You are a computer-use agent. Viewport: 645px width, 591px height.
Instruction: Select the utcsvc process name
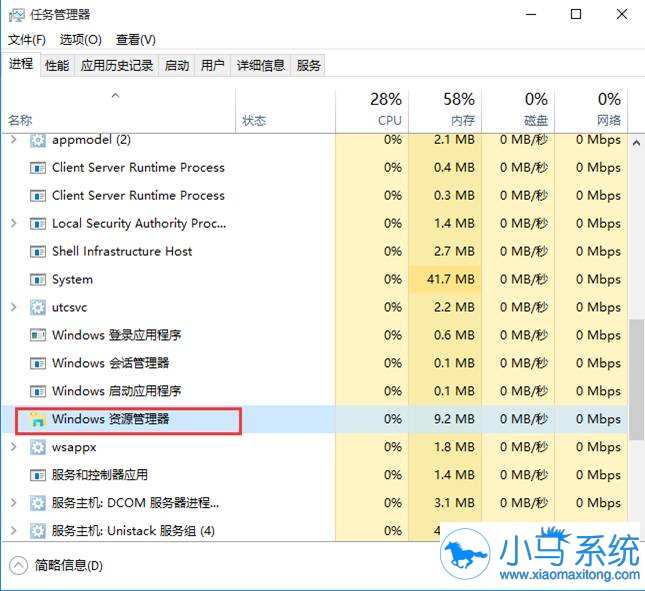[69, 308]
